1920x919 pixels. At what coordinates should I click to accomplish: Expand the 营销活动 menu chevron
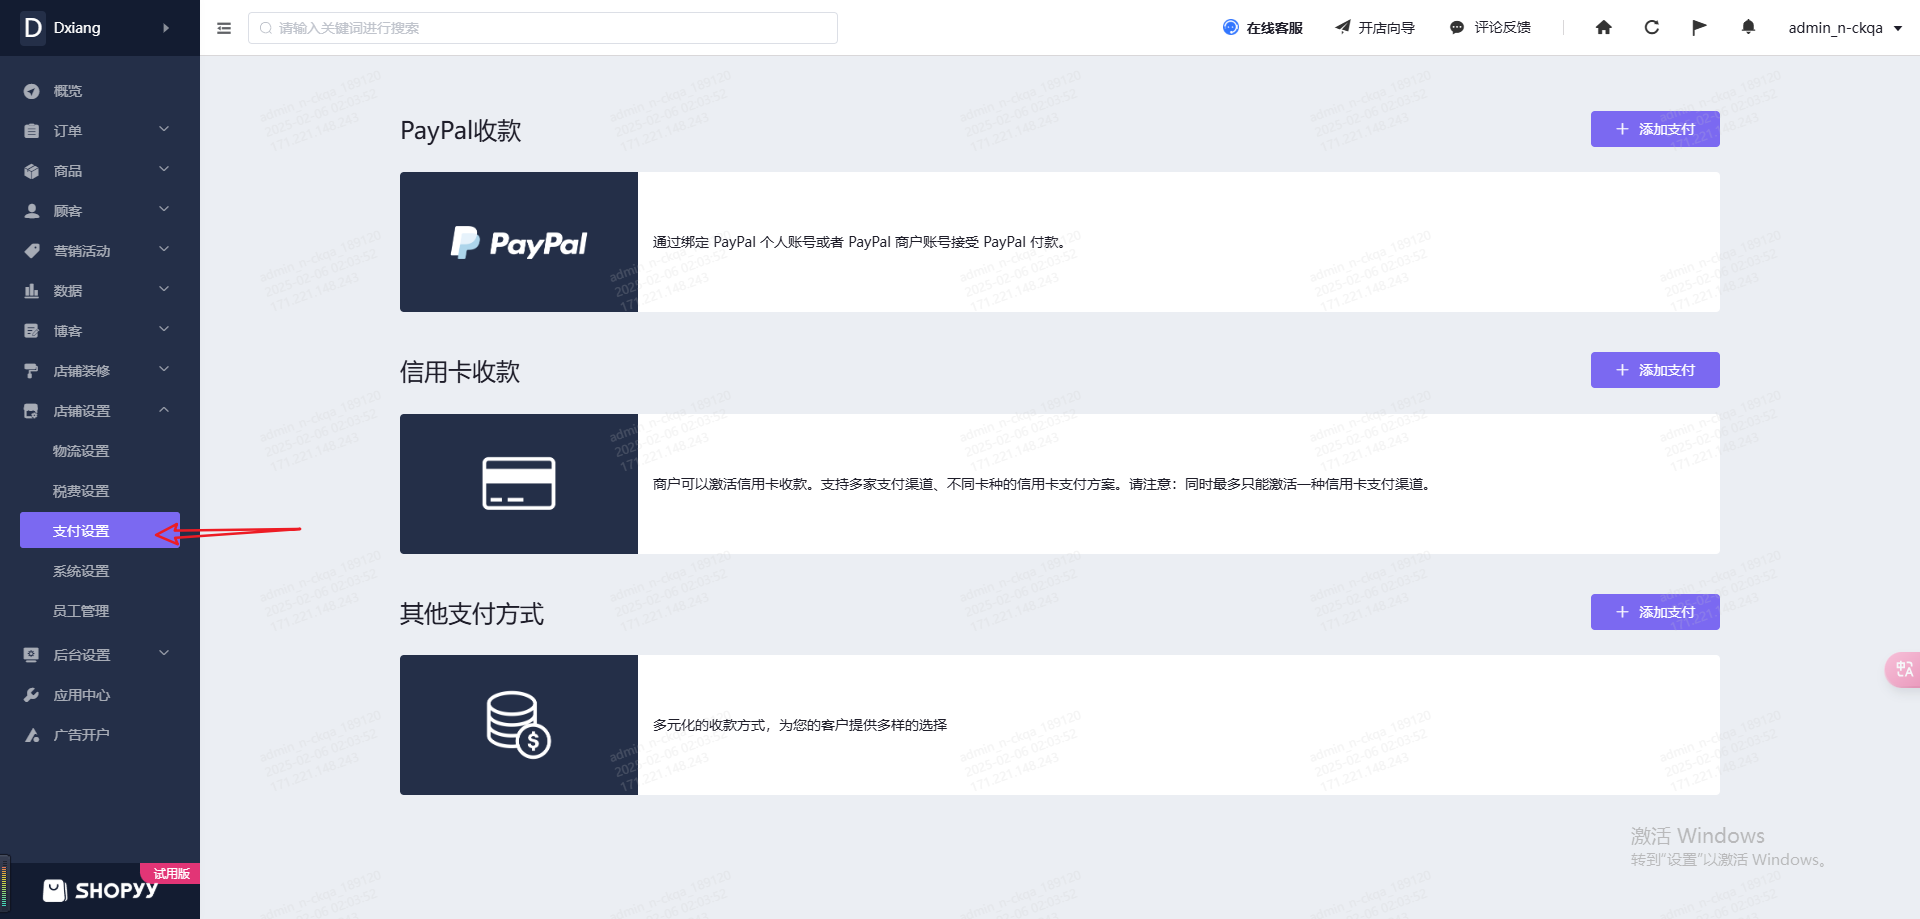click(x=164, y=249)
